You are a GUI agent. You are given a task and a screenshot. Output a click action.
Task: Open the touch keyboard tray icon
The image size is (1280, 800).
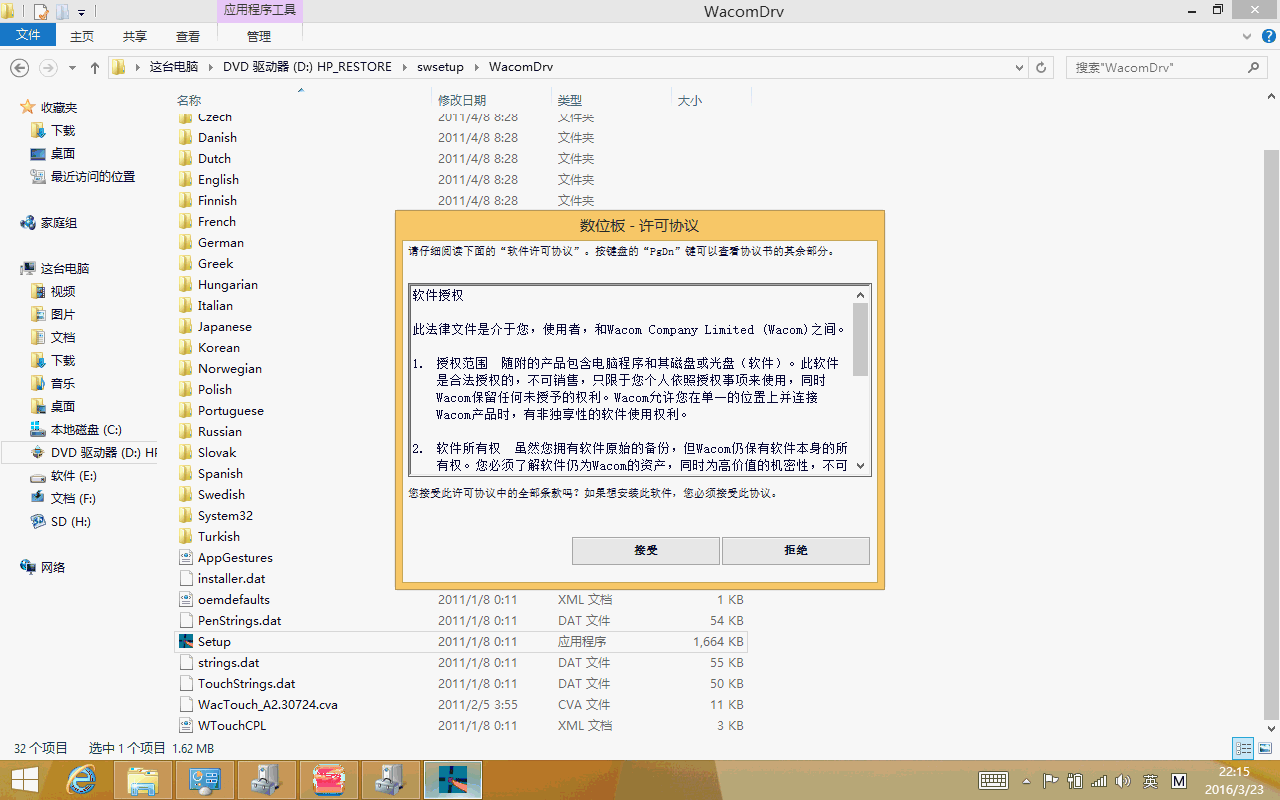point(993,781)
